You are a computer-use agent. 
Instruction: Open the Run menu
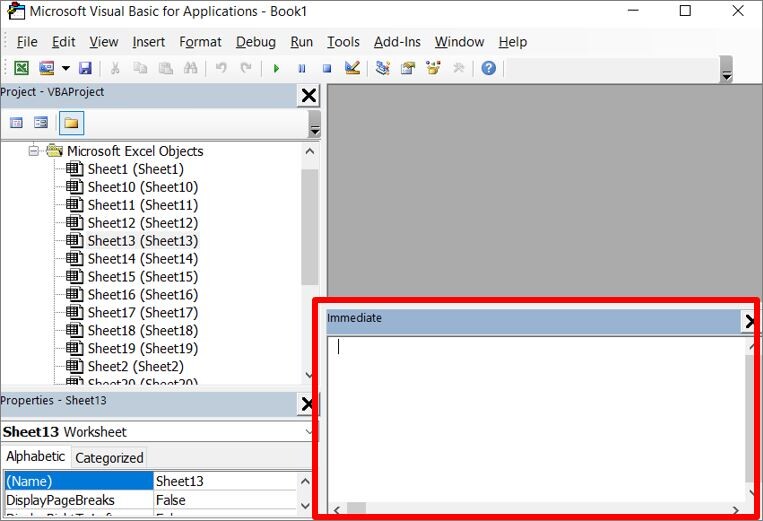tap(301, 42)
